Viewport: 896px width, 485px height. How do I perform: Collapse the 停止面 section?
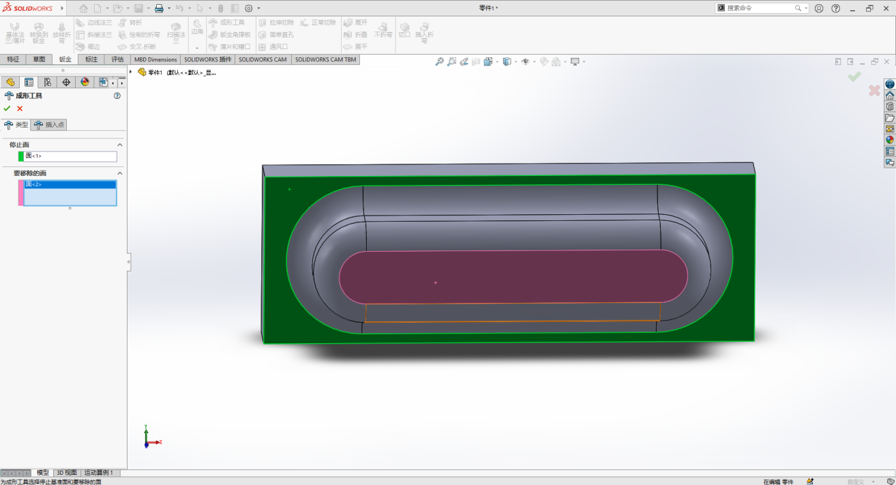(x=120, y=145)
